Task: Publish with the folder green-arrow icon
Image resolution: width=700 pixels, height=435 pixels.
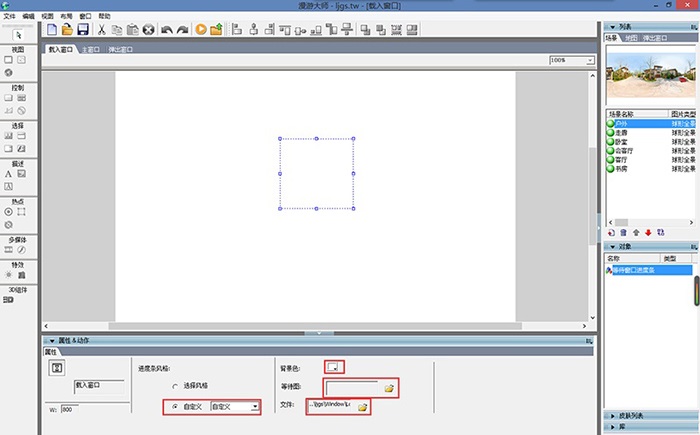Action: (x=217, y=29)
